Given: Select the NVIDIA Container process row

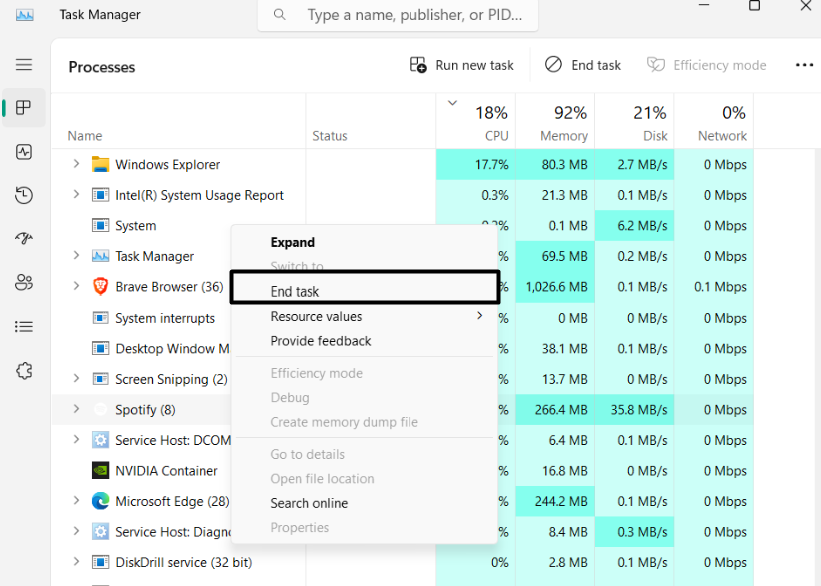Looking at the screenshot, I should point(166,471).
